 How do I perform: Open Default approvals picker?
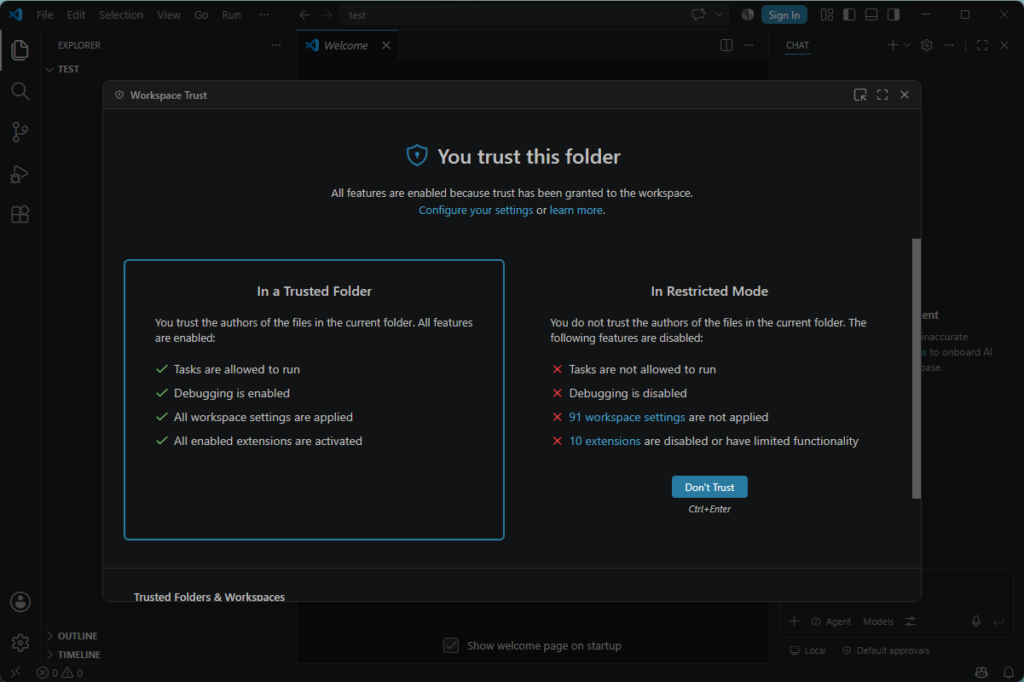(x=886, y=651)
